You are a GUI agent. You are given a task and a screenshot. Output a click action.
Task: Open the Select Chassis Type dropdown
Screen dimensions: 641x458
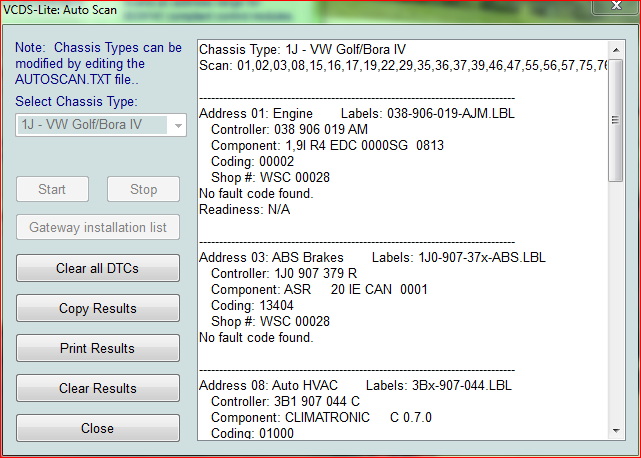click(x=101, y=125)
